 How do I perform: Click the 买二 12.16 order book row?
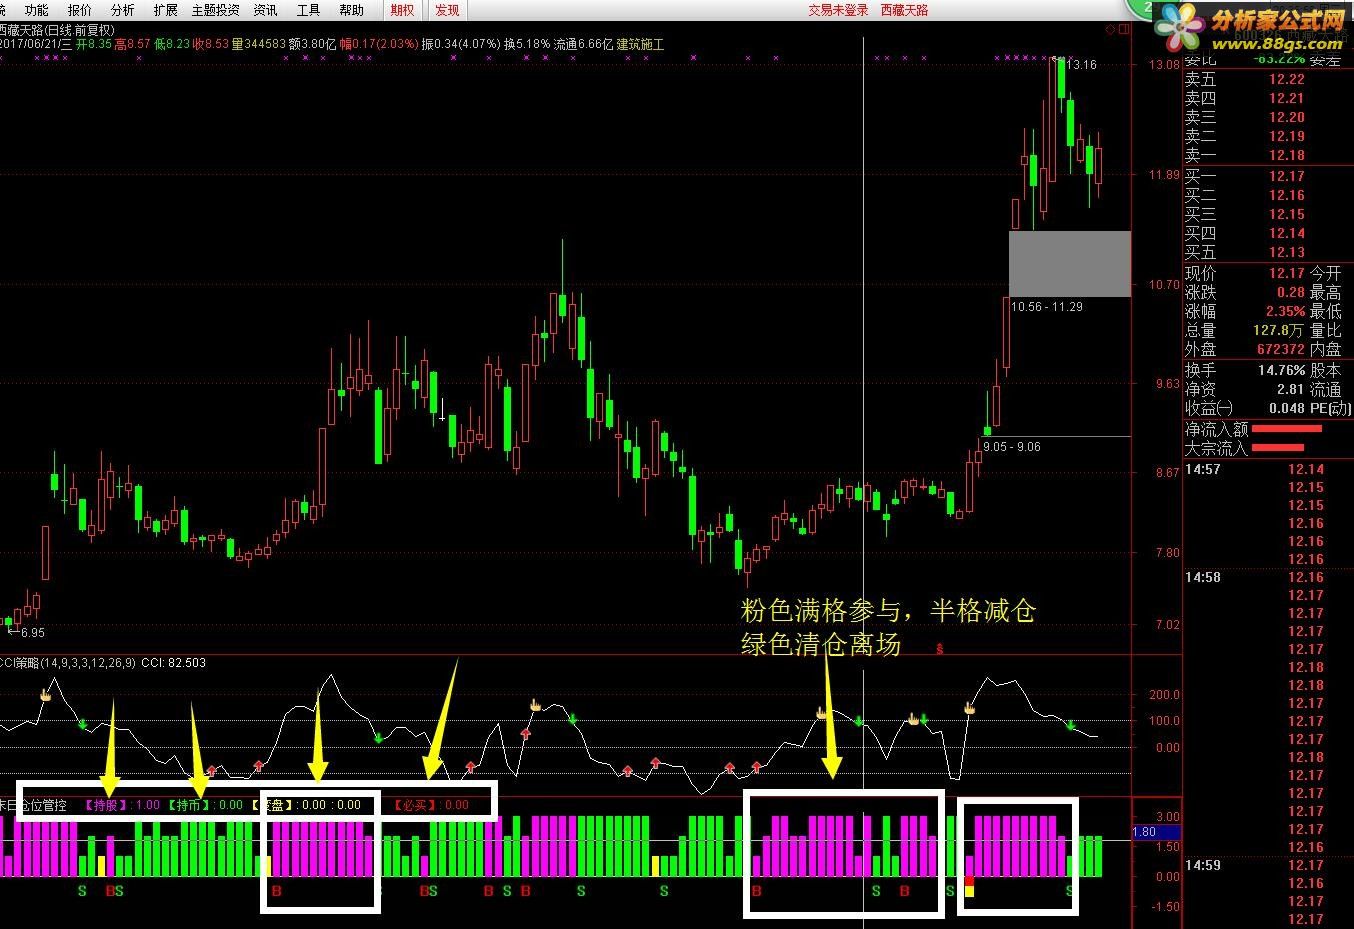tap(1245, 195)
